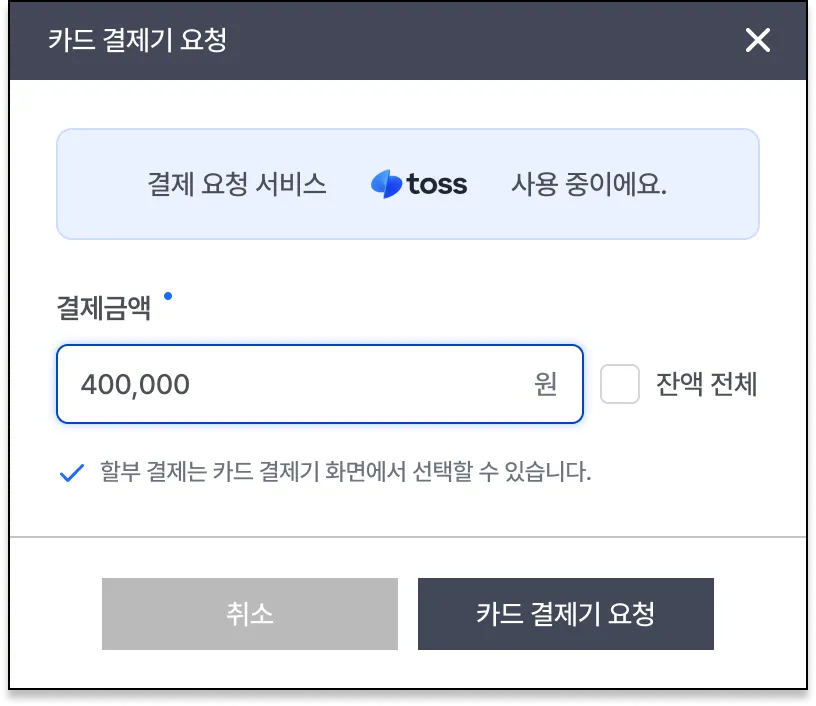Click the light blue toss info banner
This screenshot has height=706, width=816.
(x=407, y=220)
